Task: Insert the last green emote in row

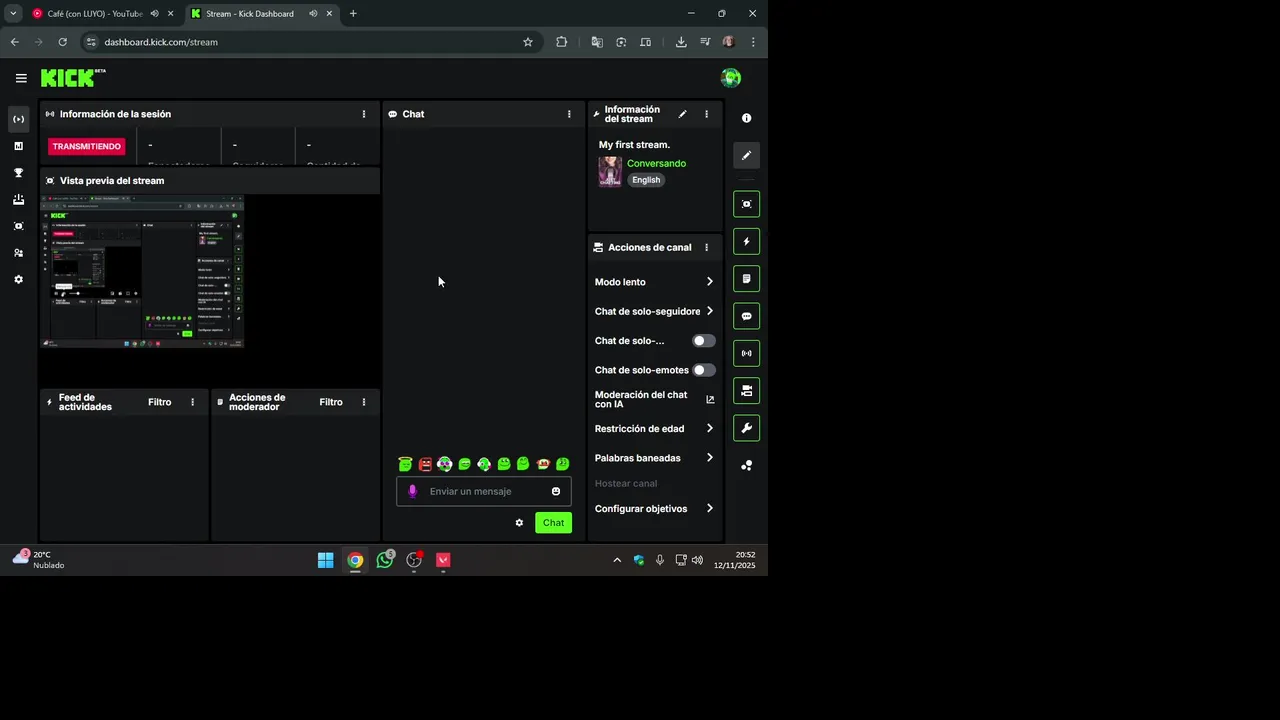Action: tap(562, 464)
